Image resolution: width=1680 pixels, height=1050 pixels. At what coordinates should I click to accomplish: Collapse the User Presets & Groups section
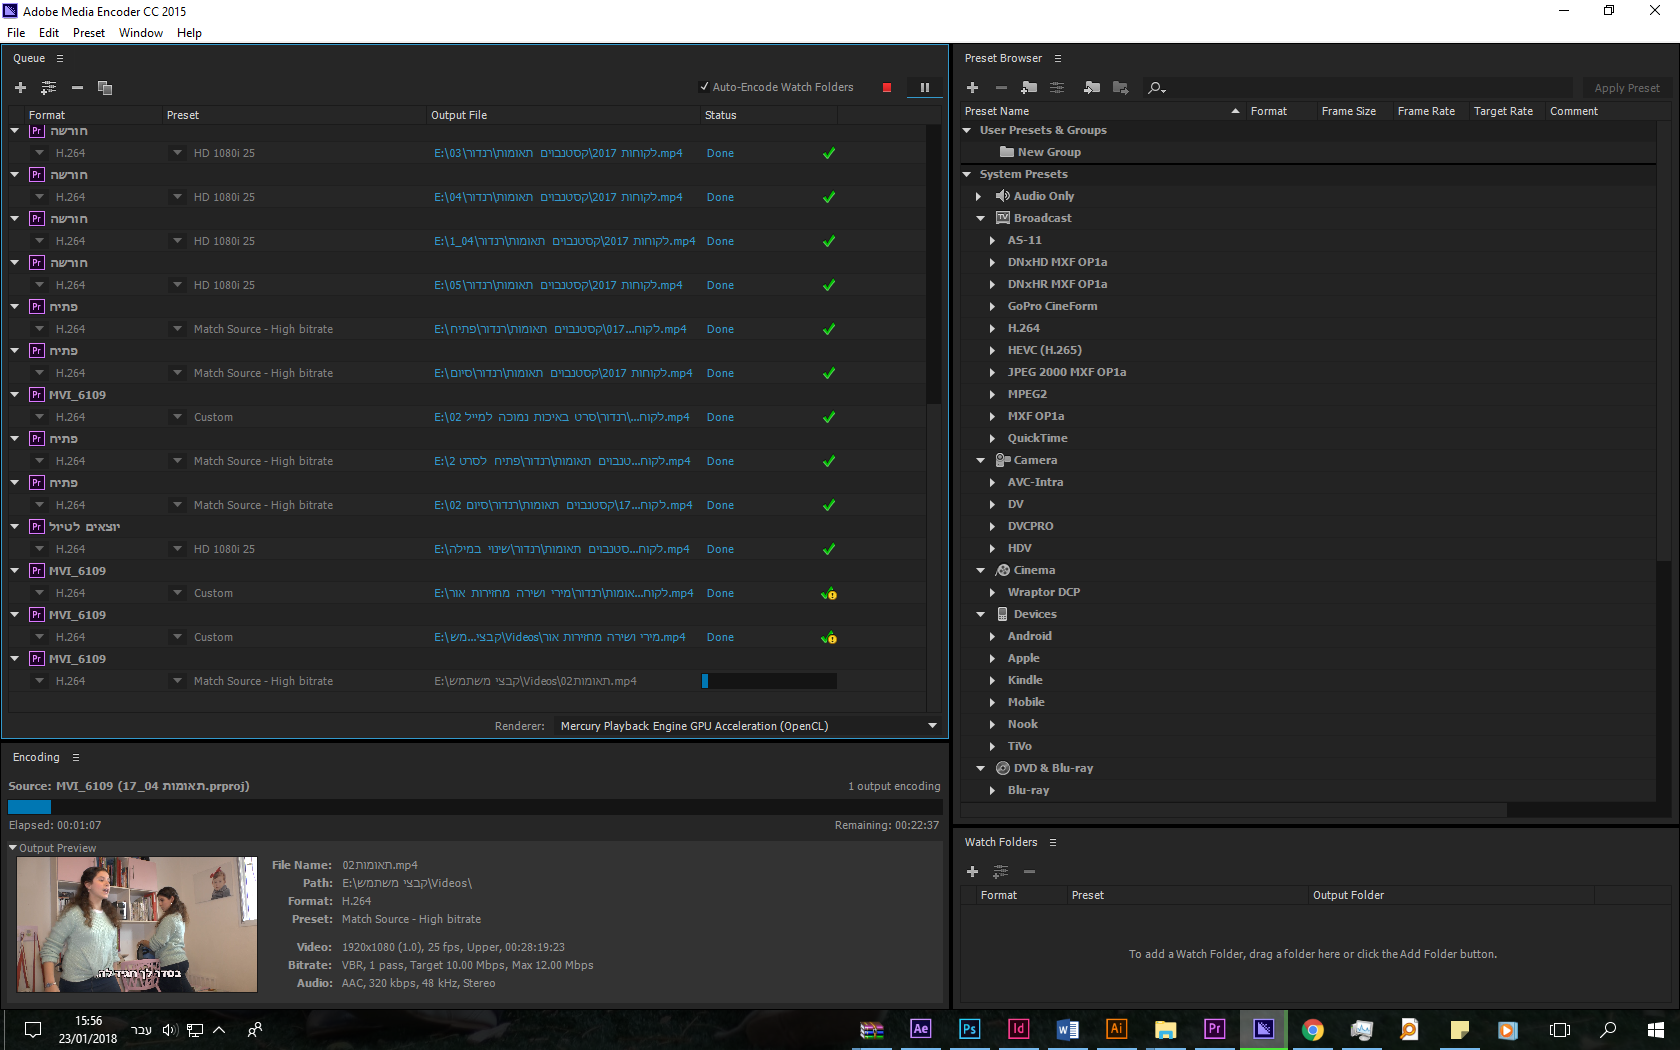point(967,130)
